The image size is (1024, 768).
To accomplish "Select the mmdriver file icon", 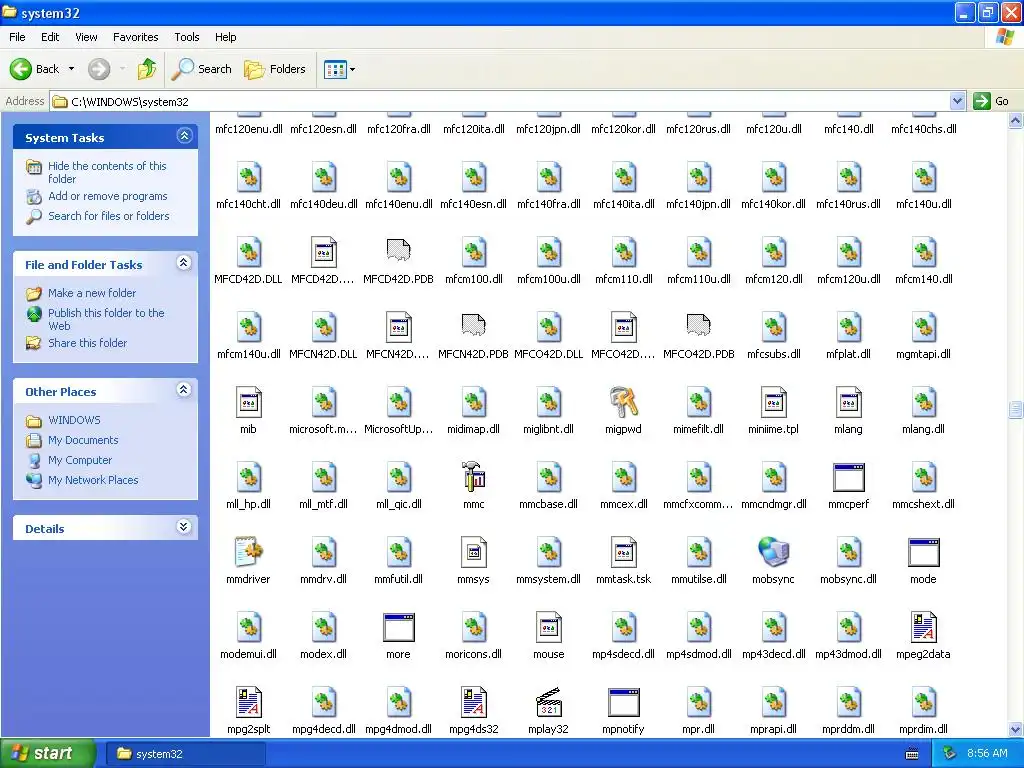I will (x=248, y=552).
